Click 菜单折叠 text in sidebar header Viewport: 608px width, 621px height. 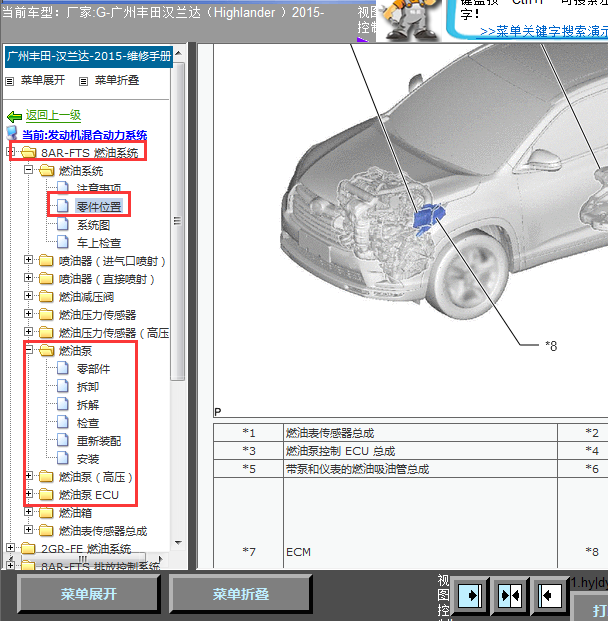(x=117, y=80)
